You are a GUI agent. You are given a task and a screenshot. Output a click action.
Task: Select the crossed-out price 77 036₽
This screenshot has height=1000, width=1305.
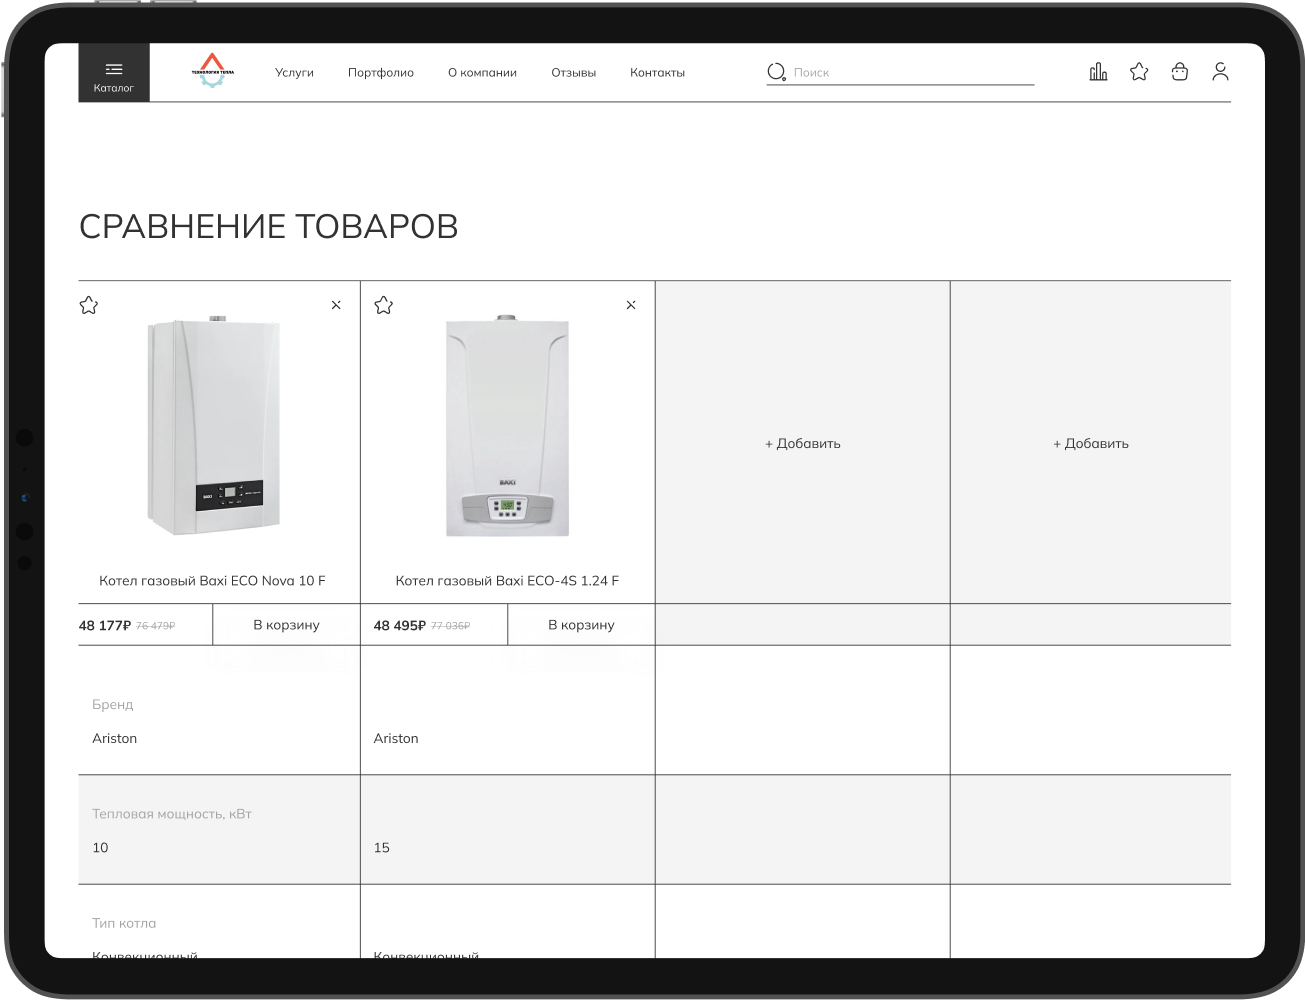(x=450, y=626)
